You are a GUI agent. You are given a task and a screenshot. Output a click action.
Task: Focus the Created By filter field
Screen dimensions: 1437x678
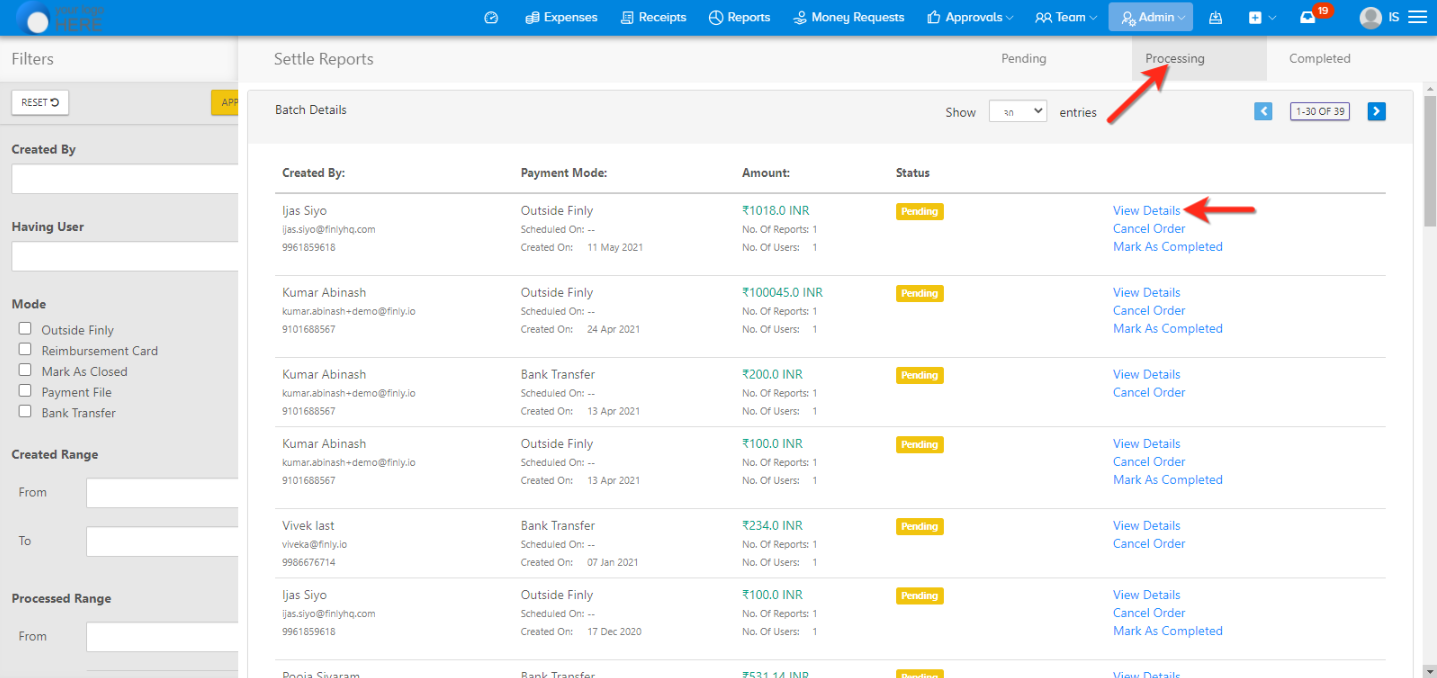[125, 179]
